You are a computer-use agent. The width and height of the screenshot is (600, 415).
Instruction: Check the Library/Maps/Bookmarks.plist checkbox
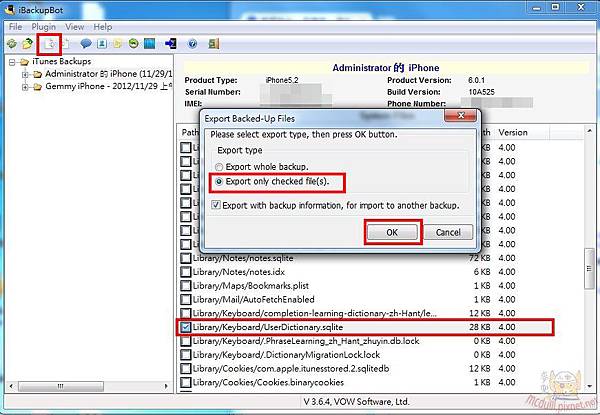click(186, 286)
